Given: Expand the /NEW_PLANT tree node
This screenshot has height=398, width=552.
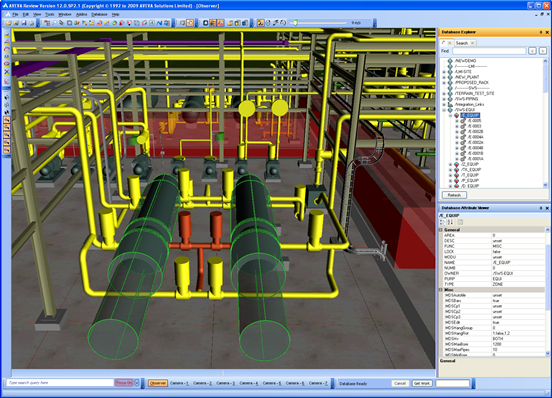Looking at the screenshot, I should pyautogui.click(x=444, y=77).
